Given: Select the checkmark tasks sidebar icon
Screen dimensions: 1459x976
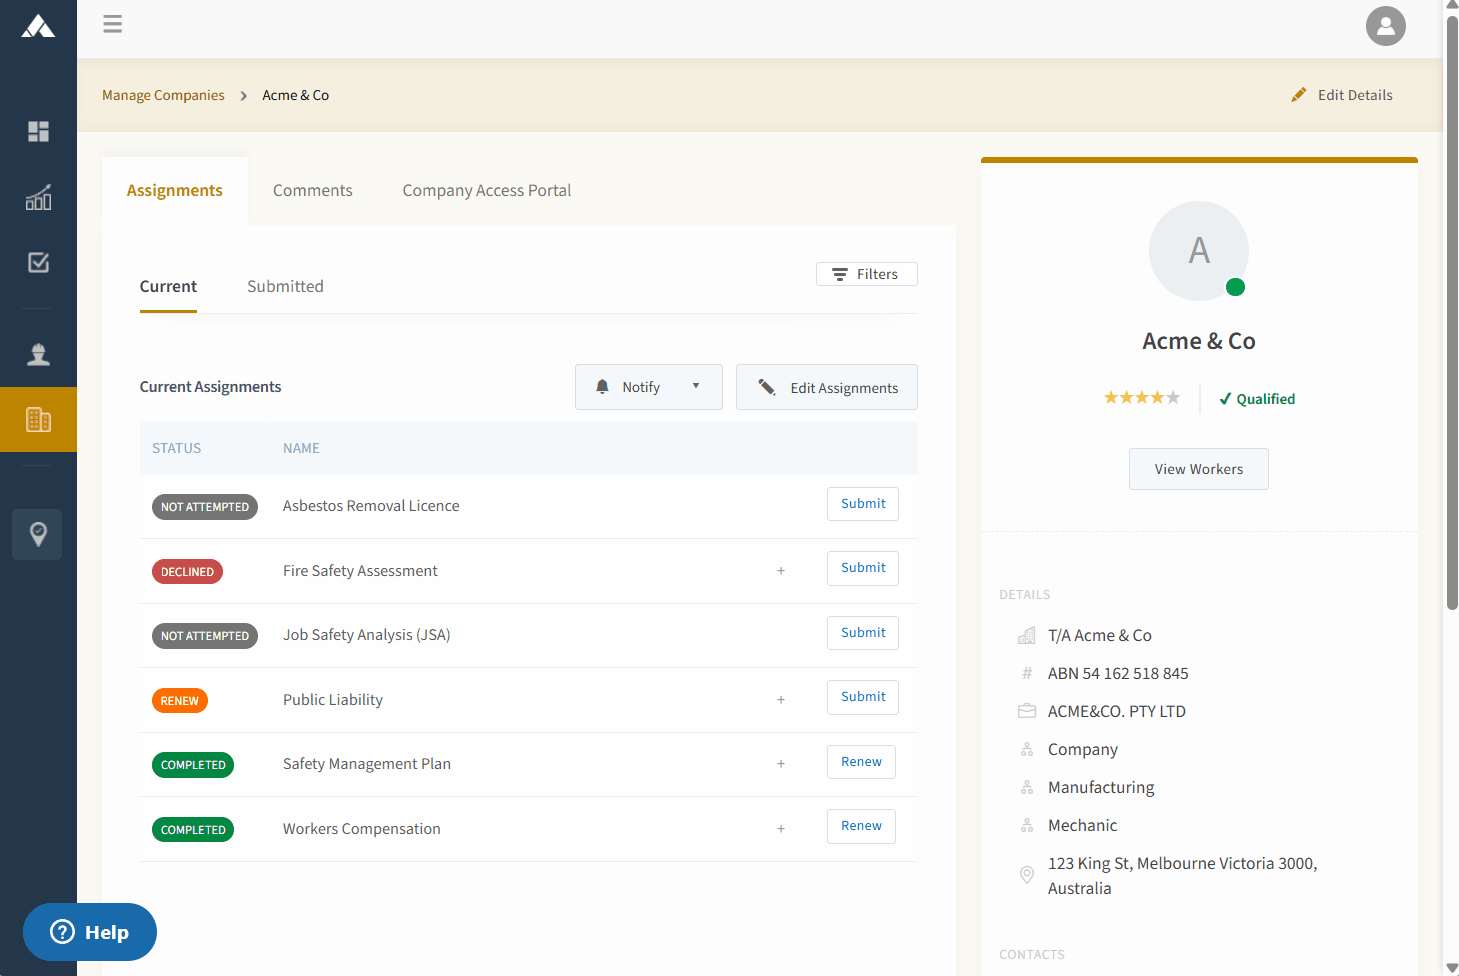Looking at the screenshot, I should 38,262.
